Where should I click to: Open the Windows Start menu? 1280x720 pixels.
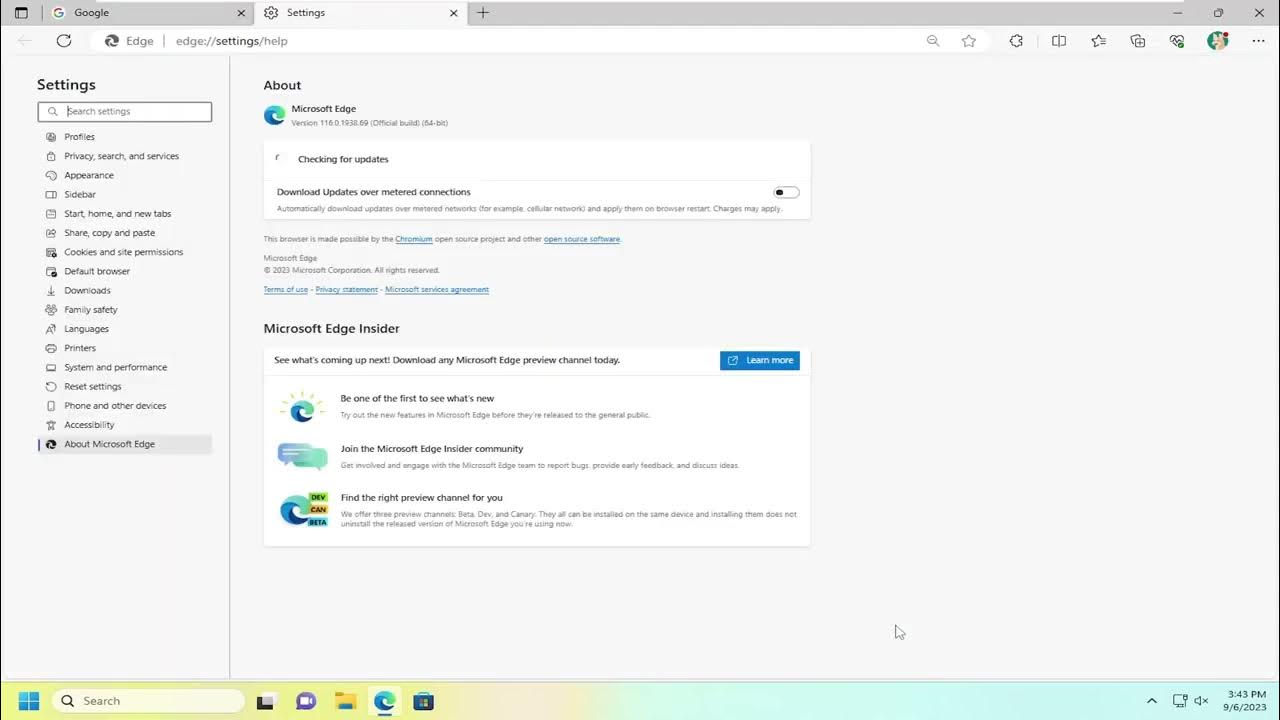point(28,701)
